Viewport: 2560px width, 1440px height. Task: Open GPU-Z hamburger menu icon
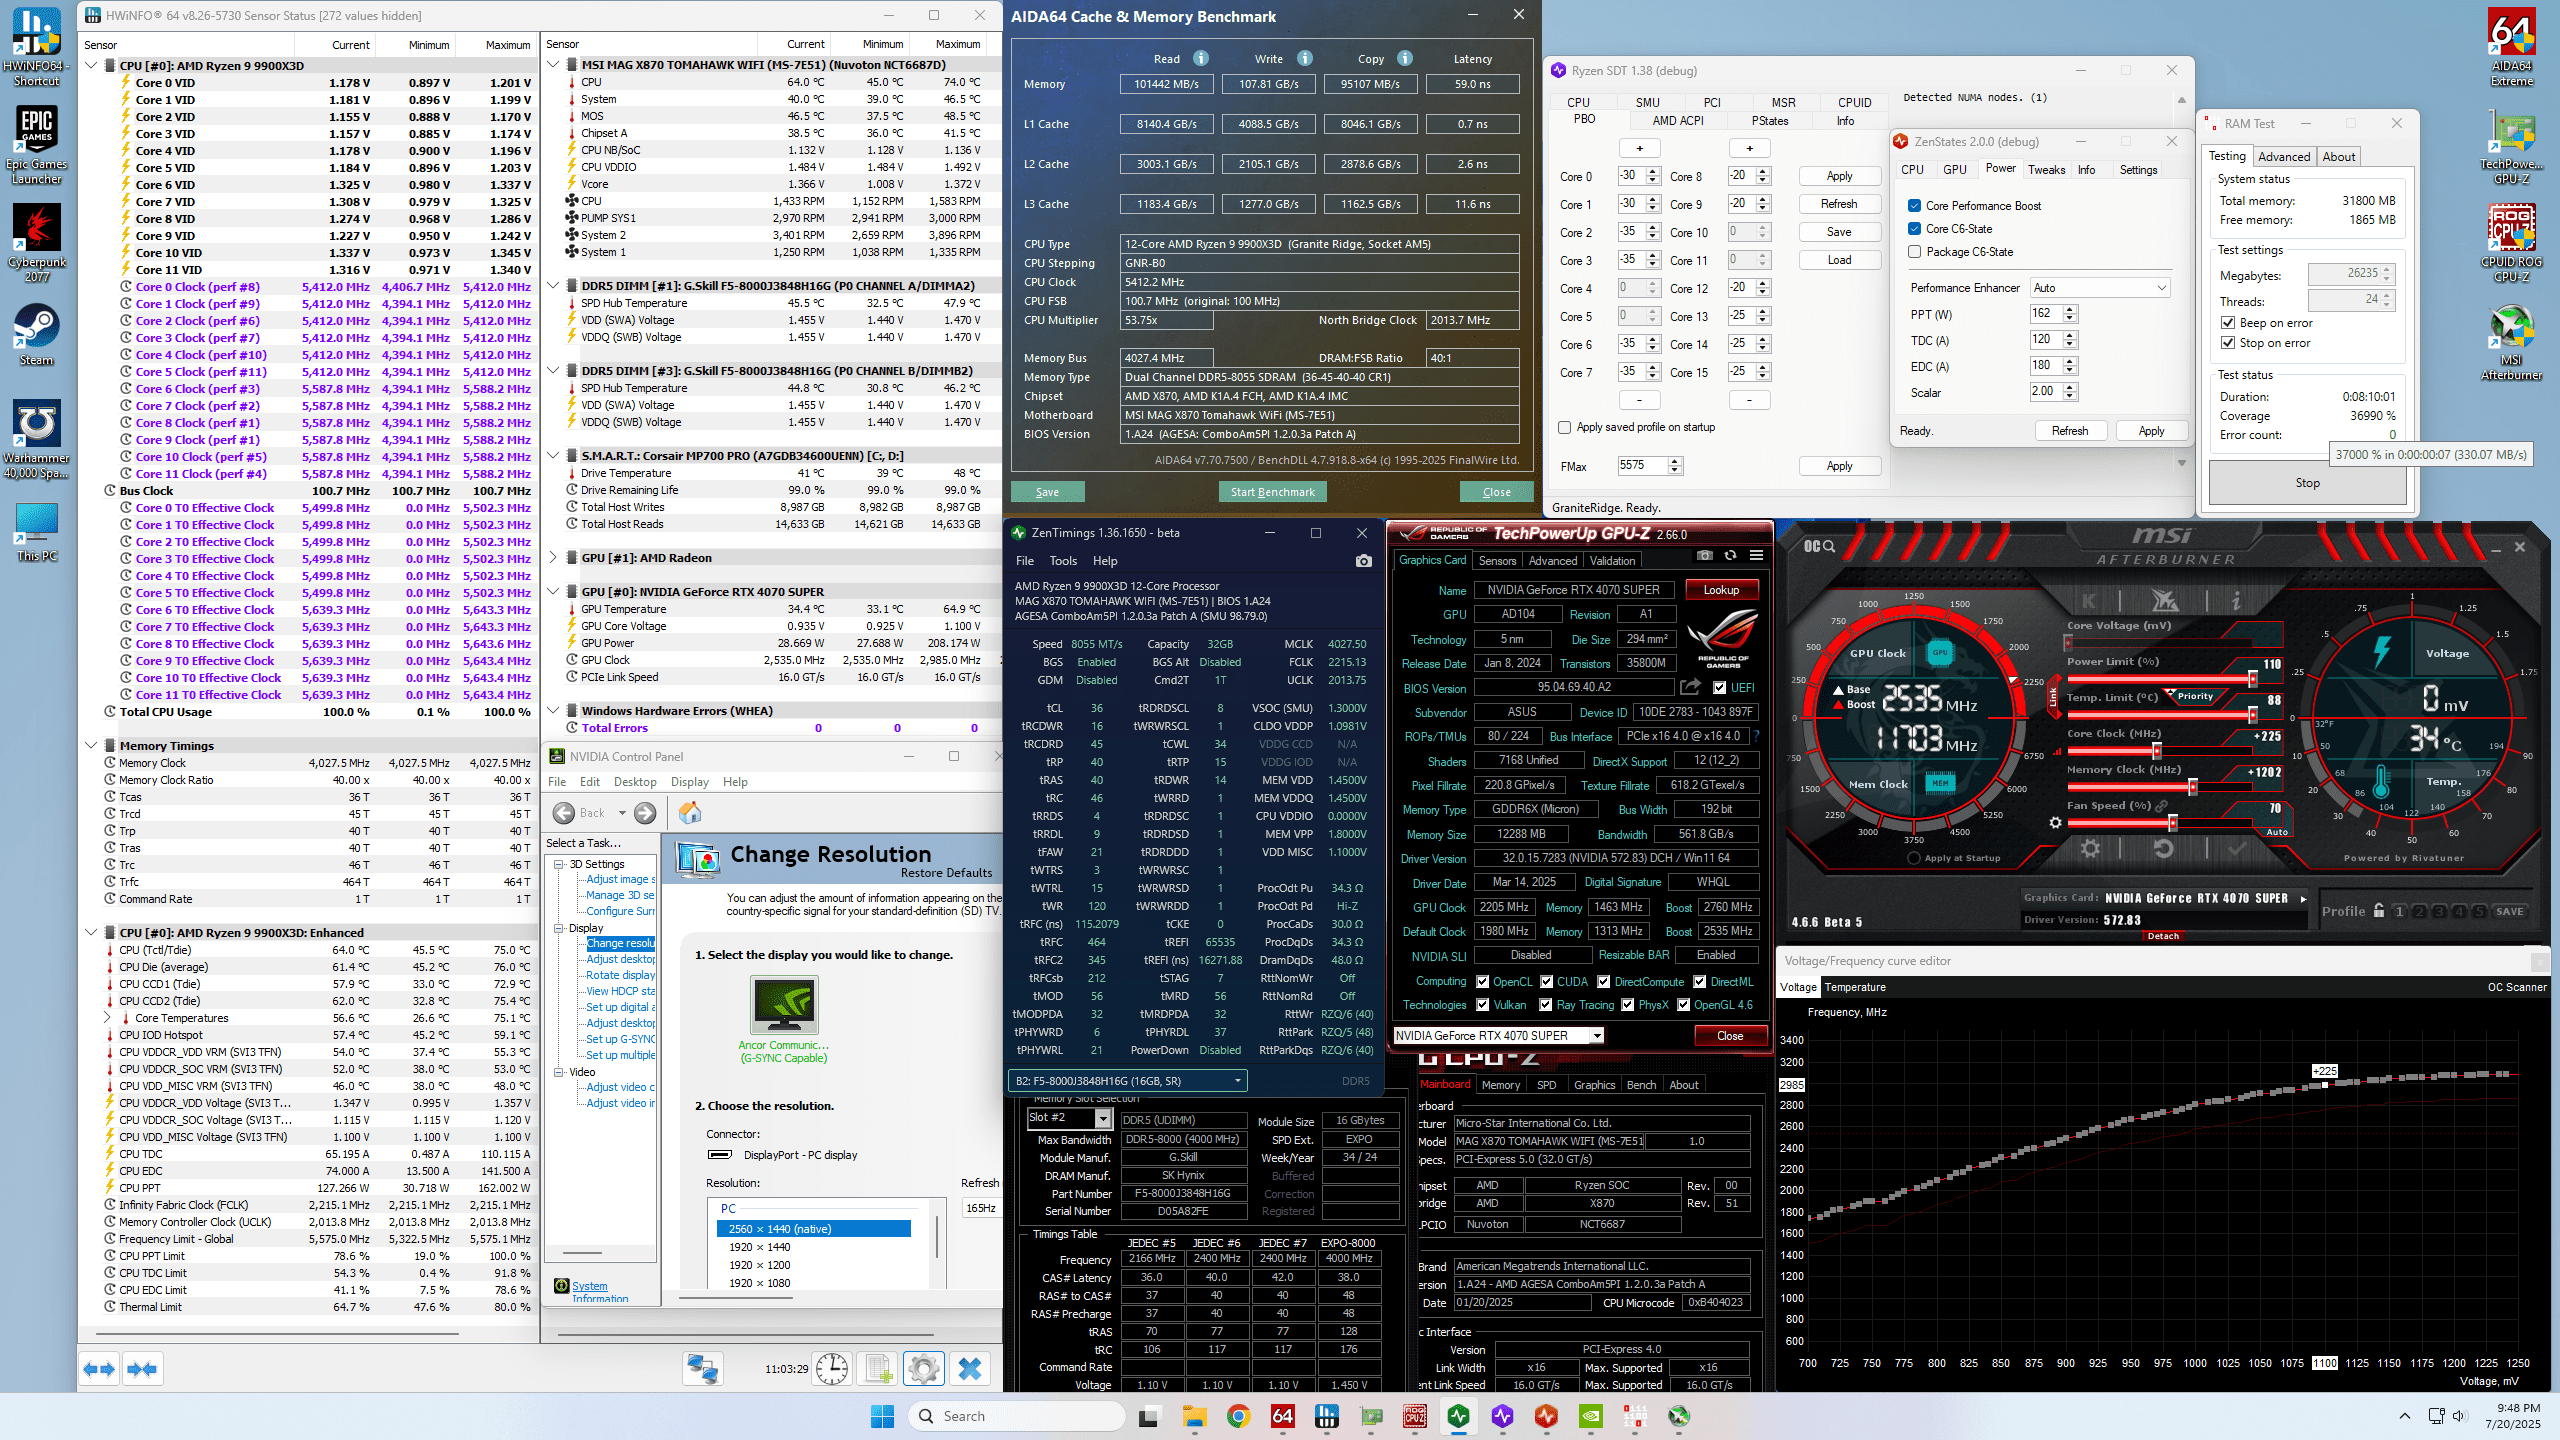click(1756, 555)
